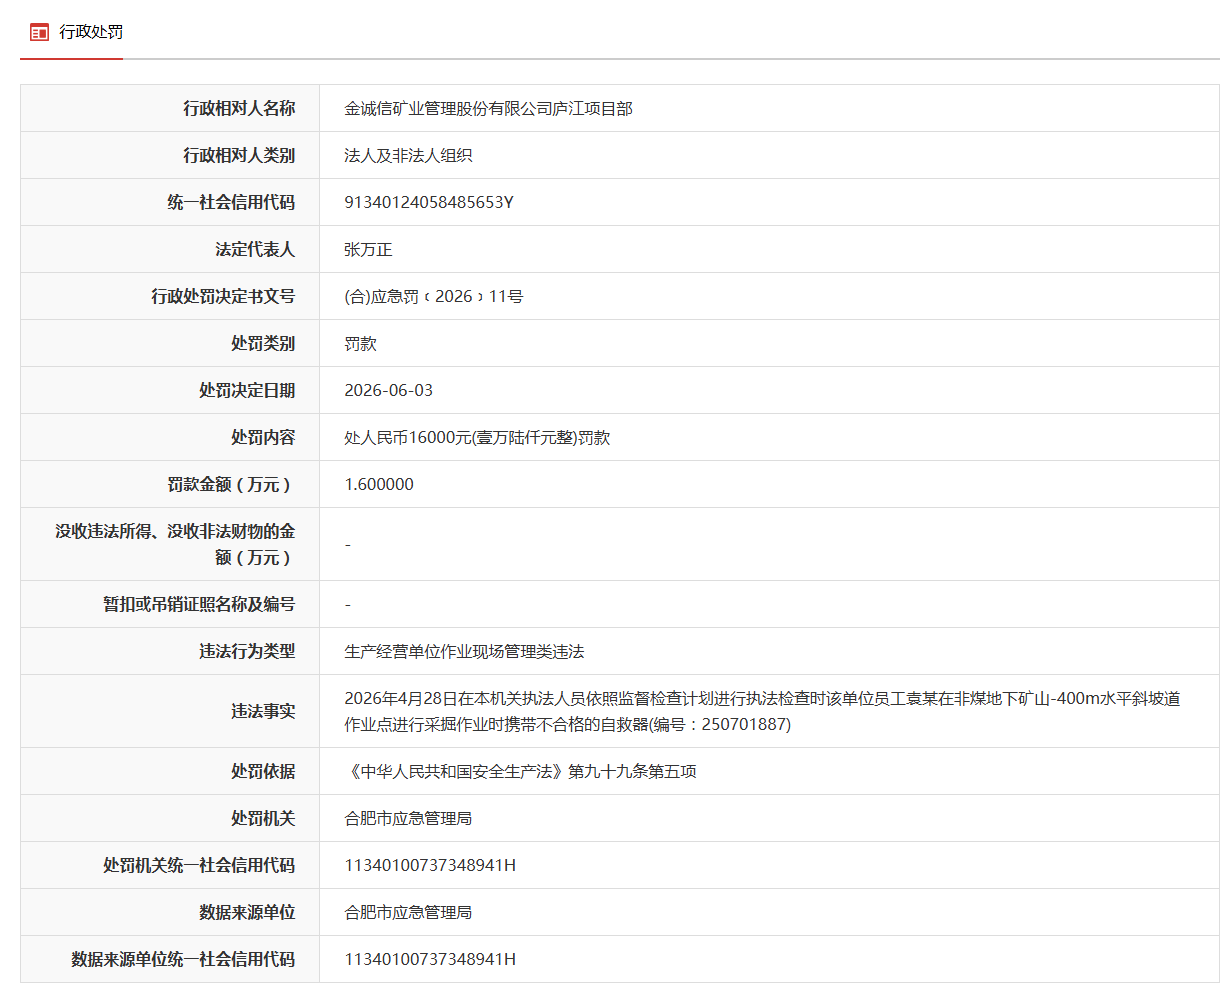The image size is (1227, 1007).
Task: Select value 生产经营单位作业现场管理类违法
Action: [464, 652]
